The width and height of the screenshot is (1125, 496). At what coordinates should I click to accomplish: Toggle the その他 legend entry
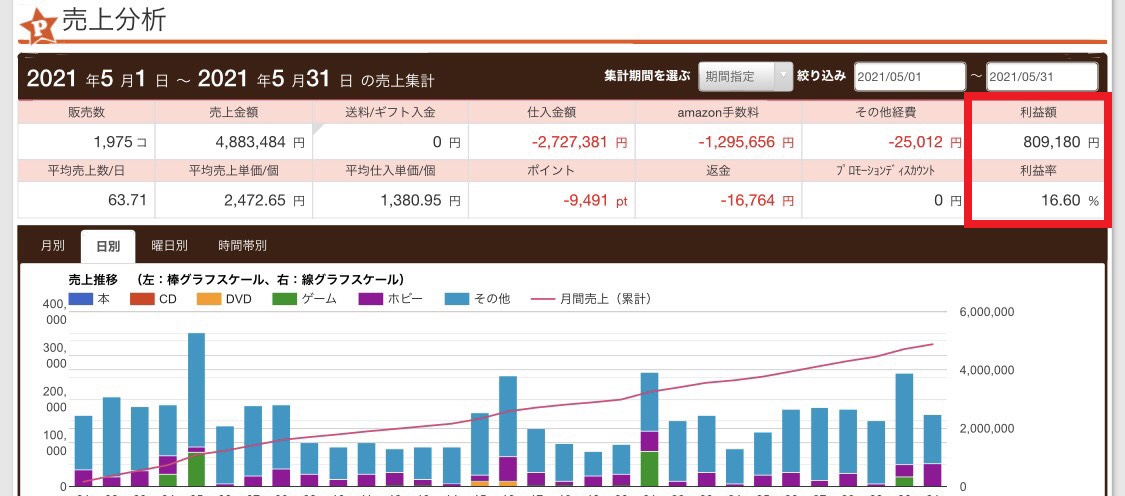click(x=457, y=299)
